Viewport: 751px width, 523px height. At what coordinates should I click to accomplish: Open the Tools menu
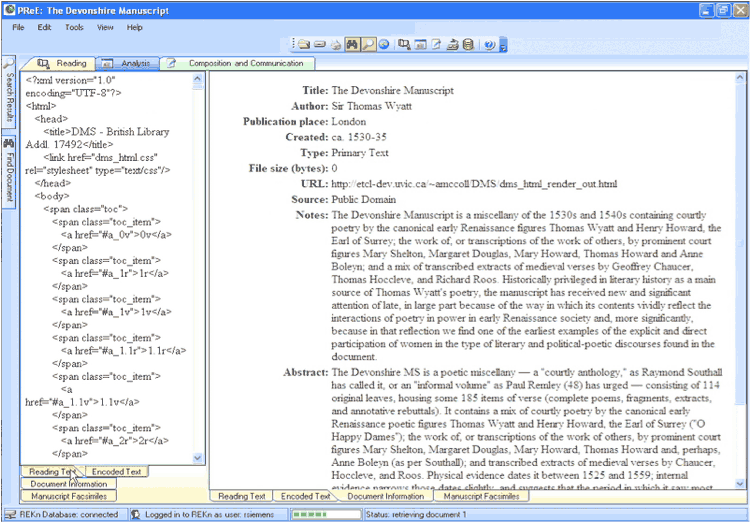pos(74,27)
